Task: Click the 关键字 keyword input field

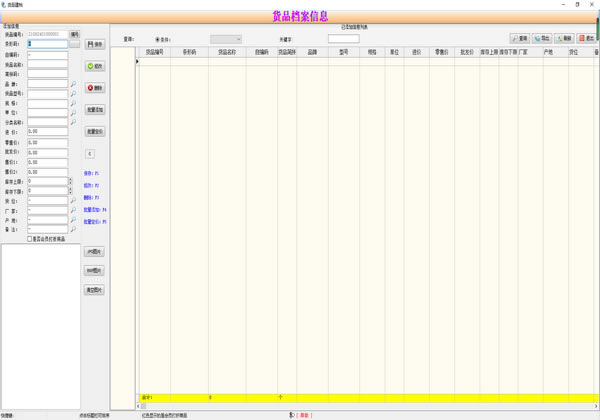Action: [x=343, y=39]
